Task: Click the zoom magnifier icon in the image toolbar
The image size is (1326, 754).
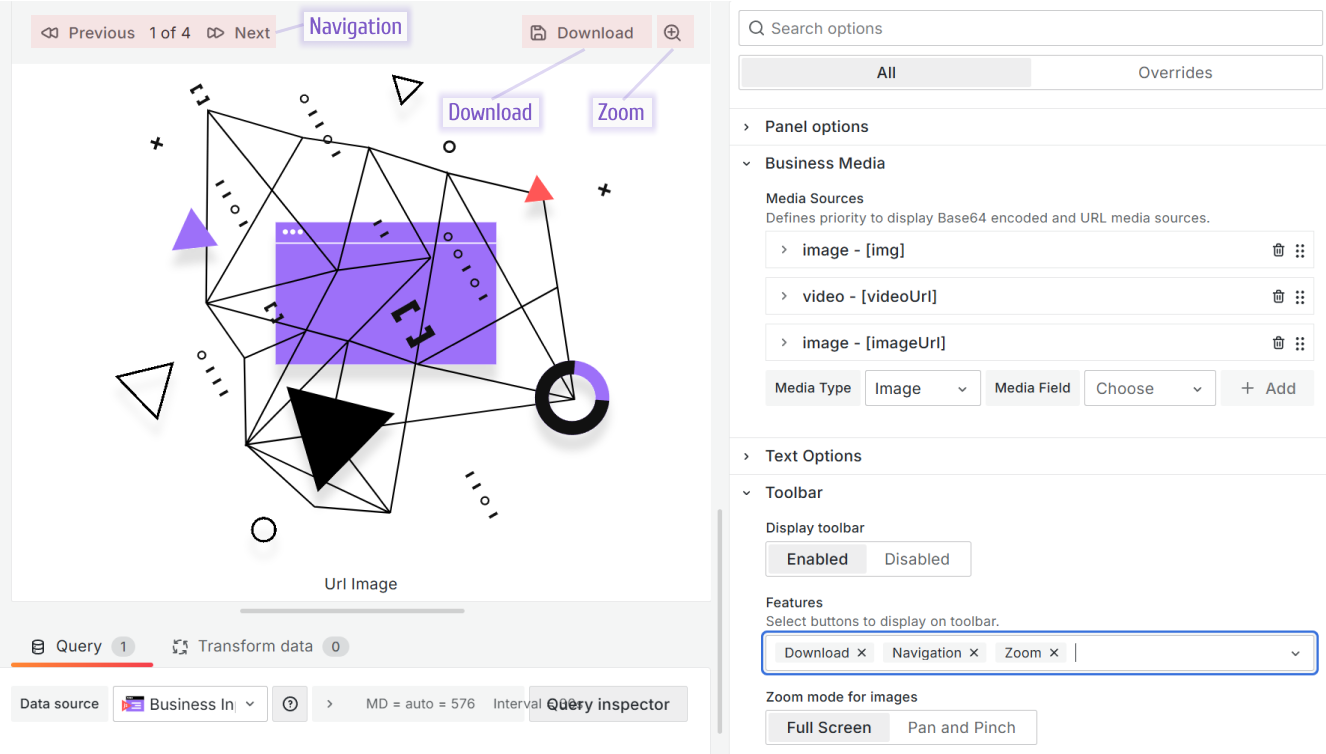Action: point(672,33)
